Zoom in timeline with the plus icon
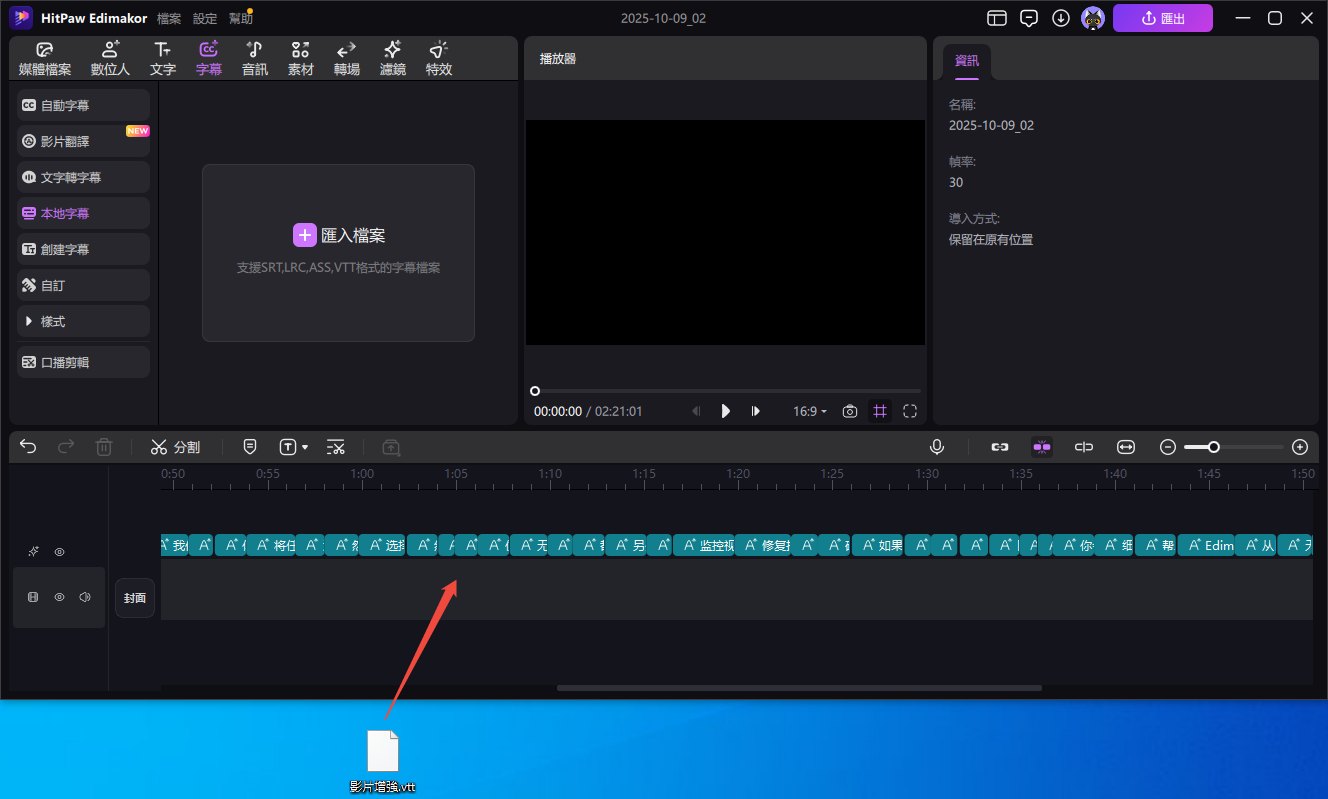The height and width of the screenshot is (799, 1328). (x=1299, y=448)
